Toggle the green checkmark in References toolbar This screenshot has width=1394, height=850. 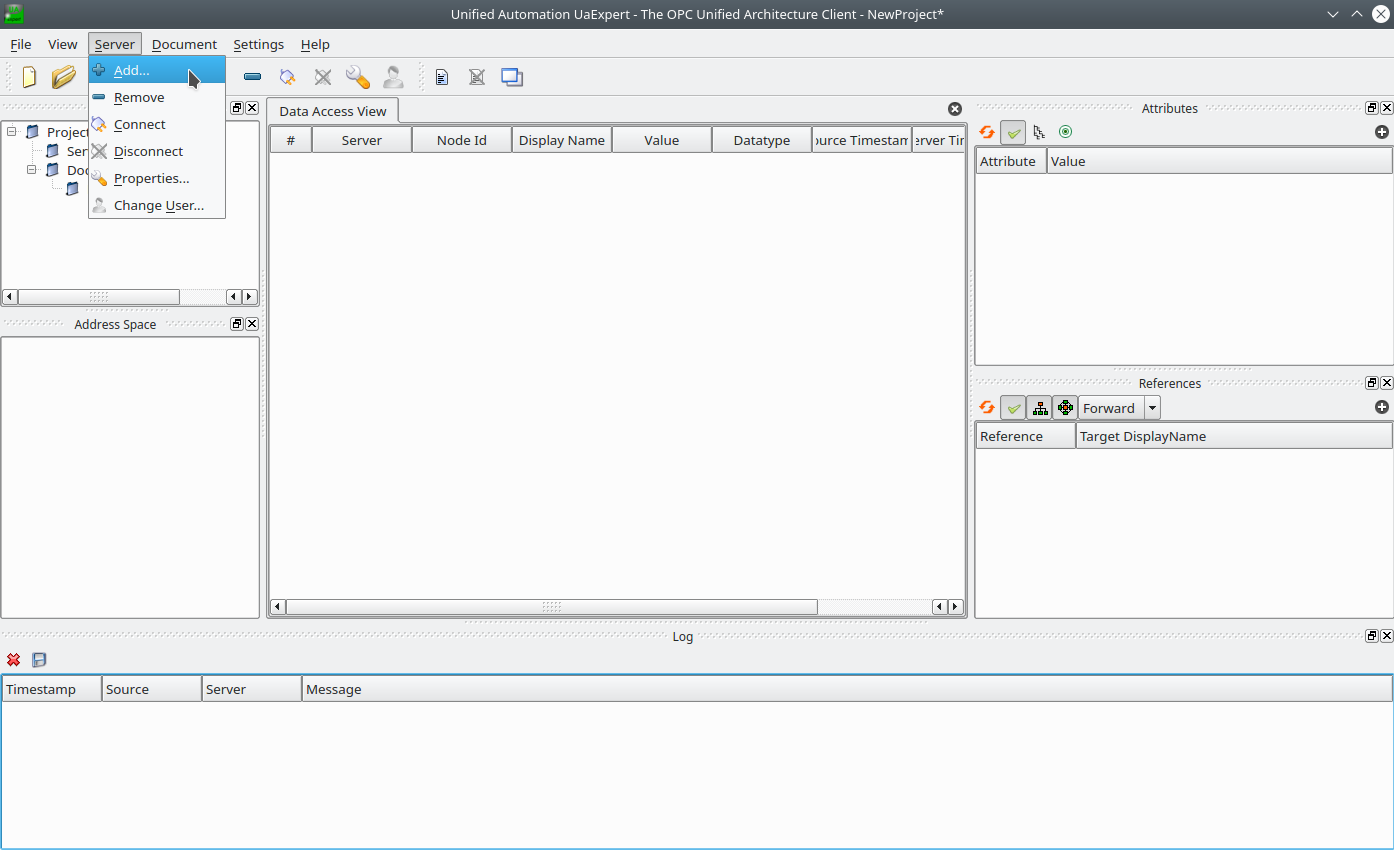click(x=1013, y=408)
